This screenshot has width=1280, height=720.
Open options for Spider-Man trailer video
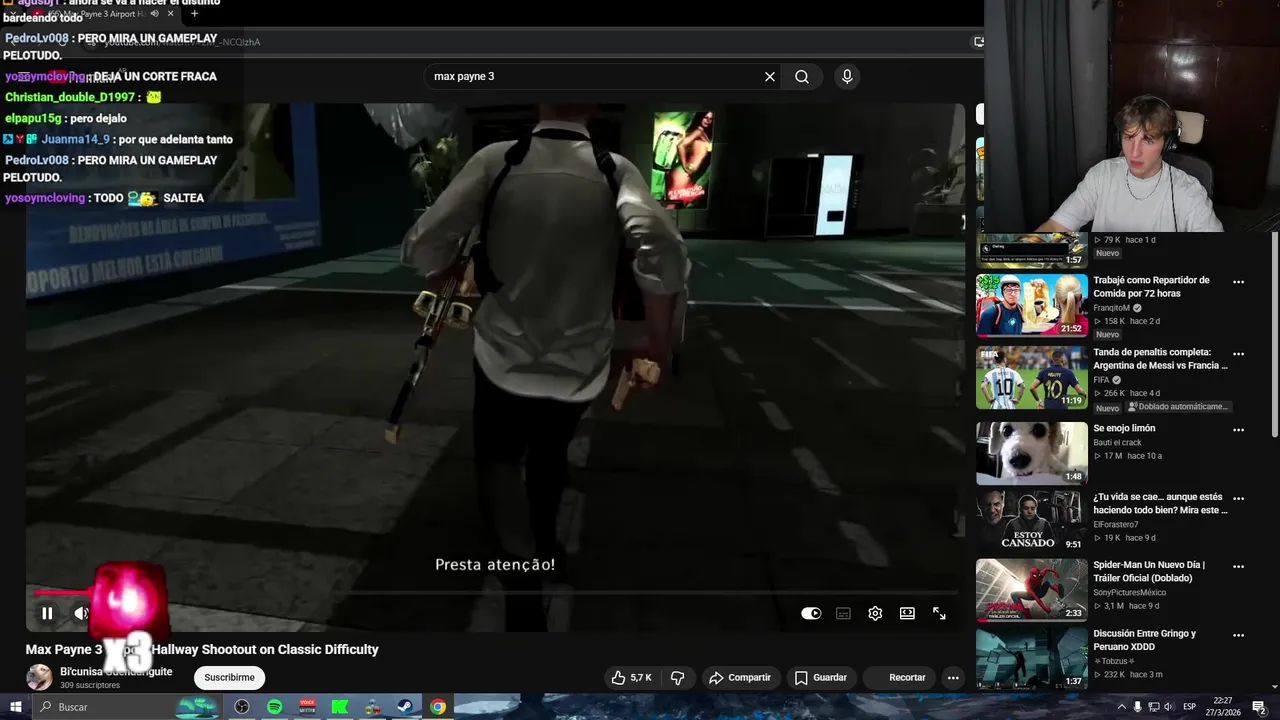tap(1238, 566)
